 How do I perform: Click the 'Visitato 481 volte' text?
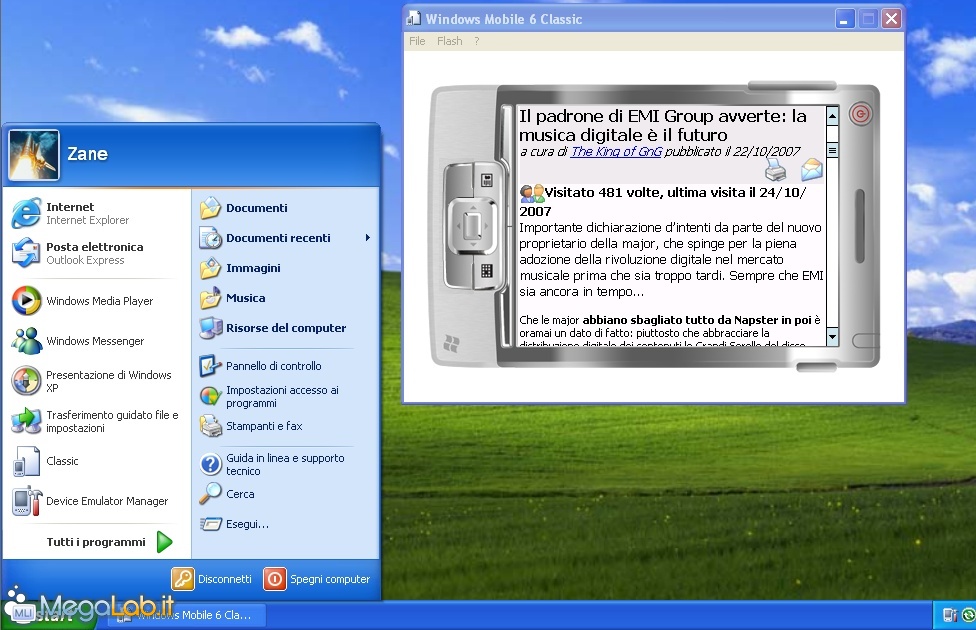click(662, 201)
